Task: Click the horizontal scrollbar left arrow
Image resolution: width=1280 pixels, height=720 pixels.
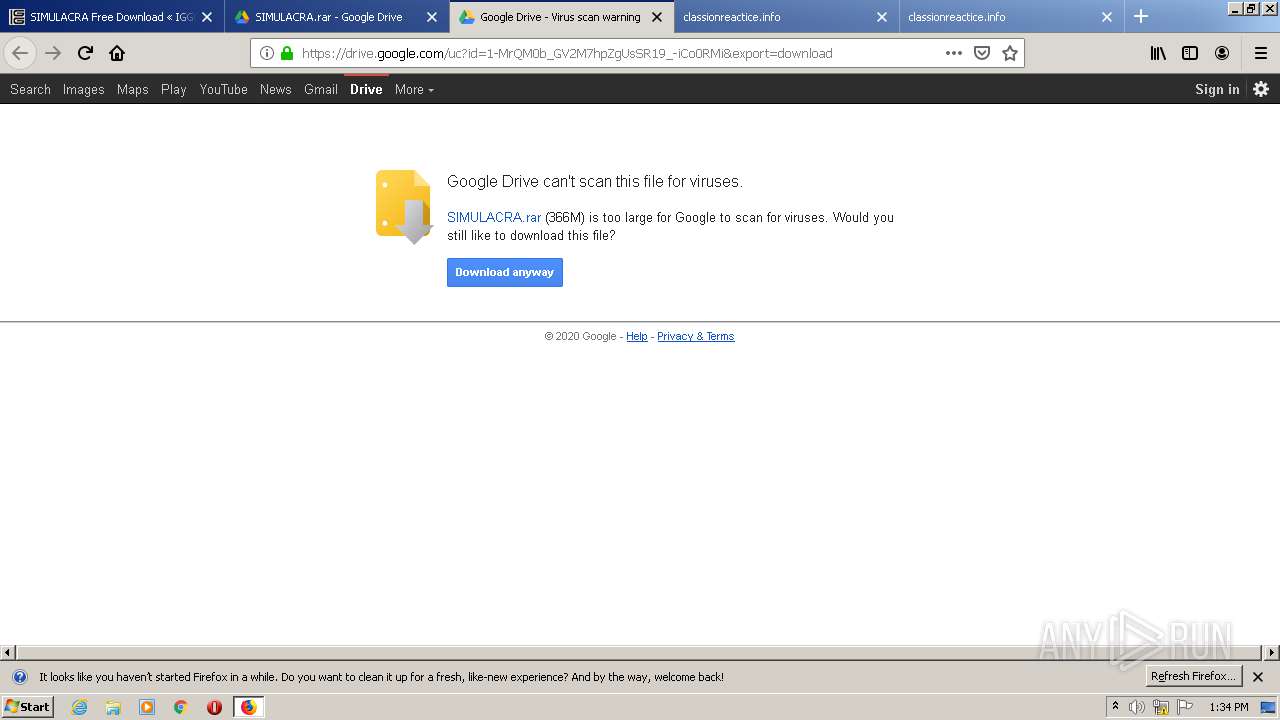Action: (x=8, y=653)
